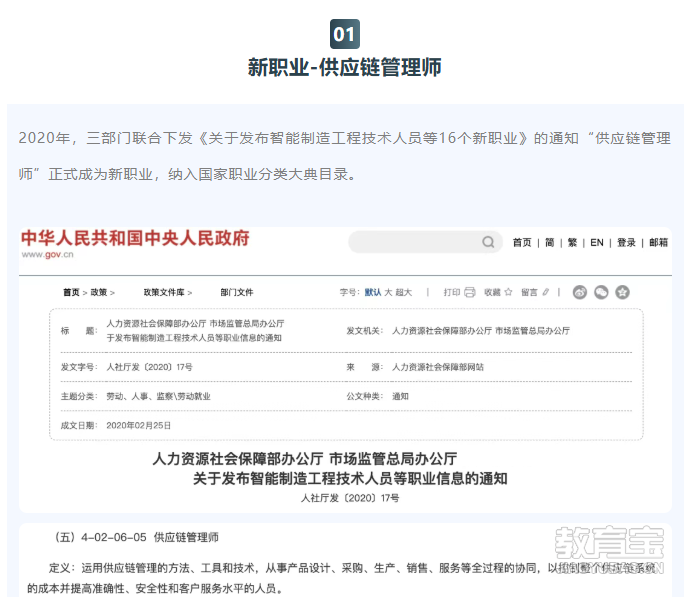Set font size to 超大
Image resolution: width=685 pixels, height=597 pixels.
click(x=403, y=292)
